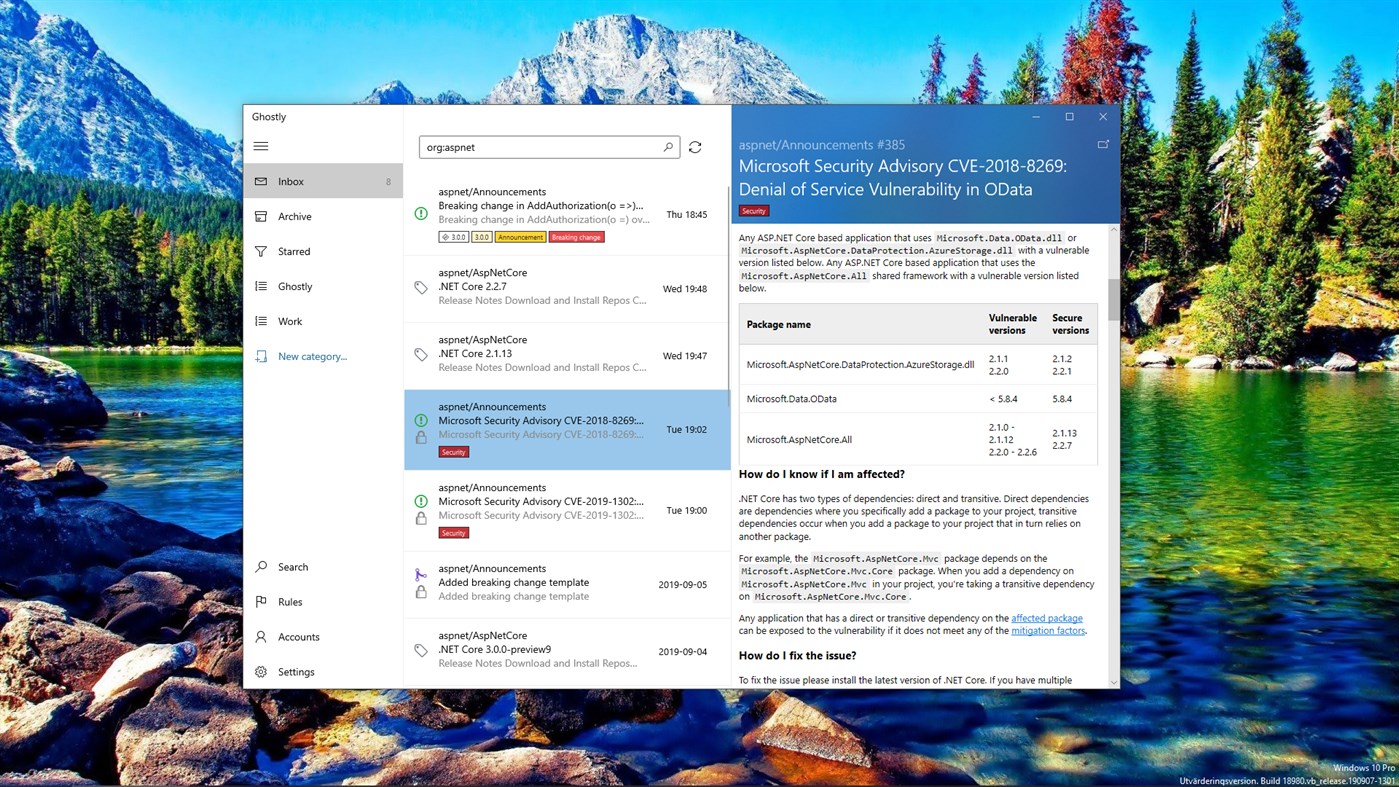The image size is (1399, 787).
Task: Follow the mitigation factors link
Action: [x=1048, y=631]
